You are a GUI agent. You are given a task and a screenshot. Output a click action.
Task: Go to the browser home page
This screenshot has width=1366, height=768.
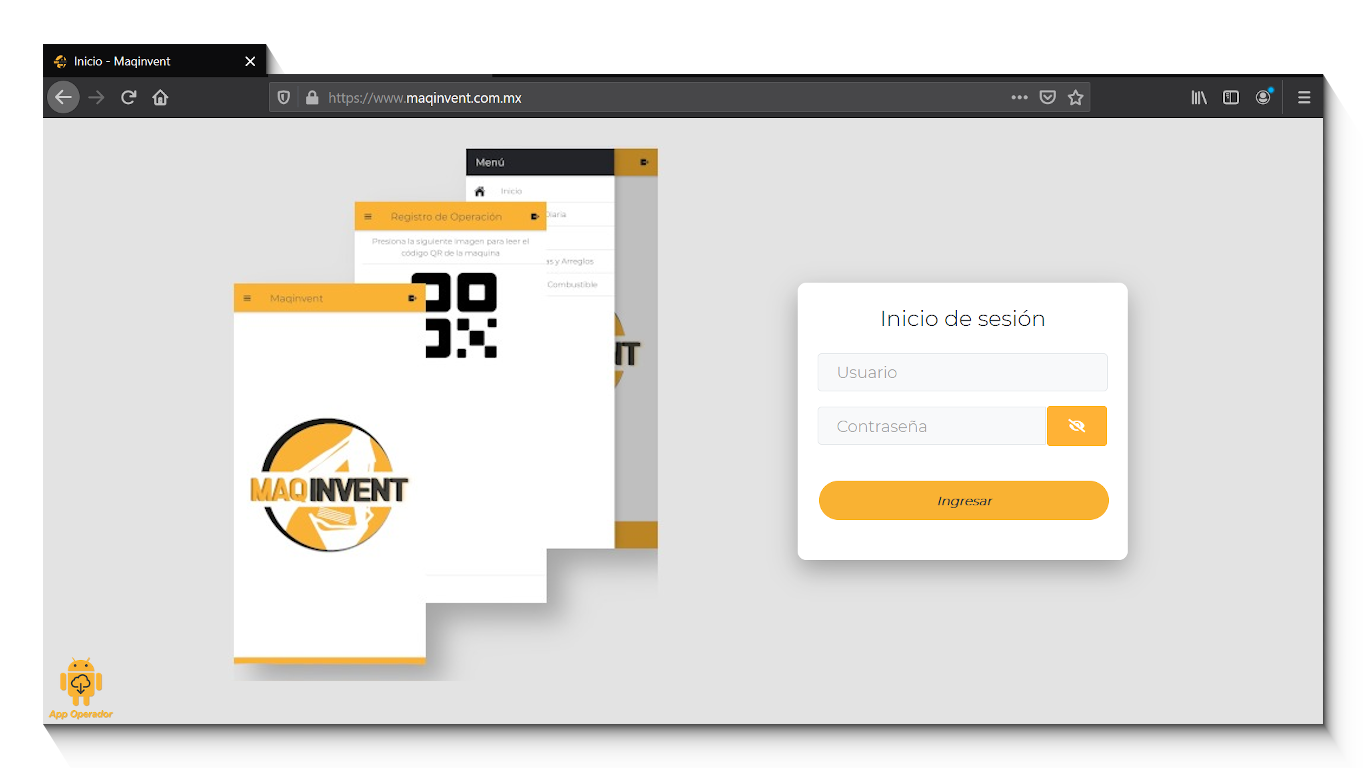[x=160, y=97]
